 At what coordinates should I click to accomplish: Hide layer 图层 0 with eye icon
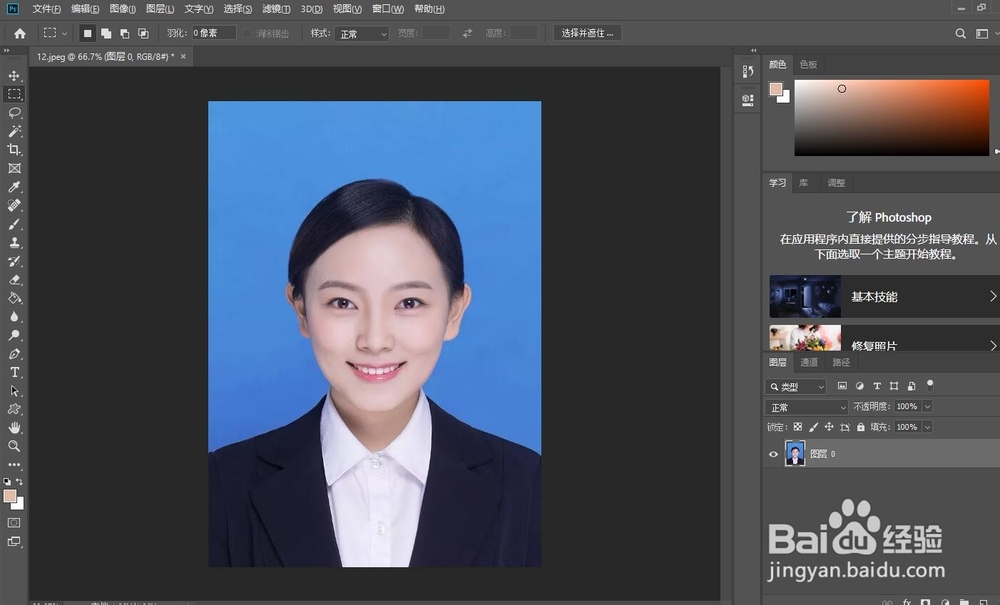click(x=773, y=454)
